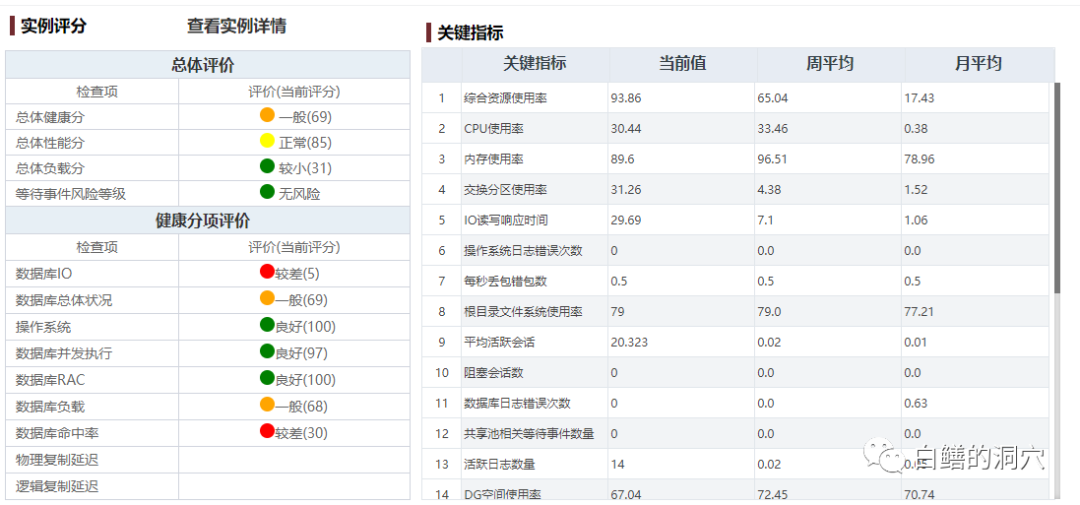Image resolution: width=1080 pixels, height=505 pixels.
Task: Click the red status dot for 数据库命中率
Action: point(267,431)
